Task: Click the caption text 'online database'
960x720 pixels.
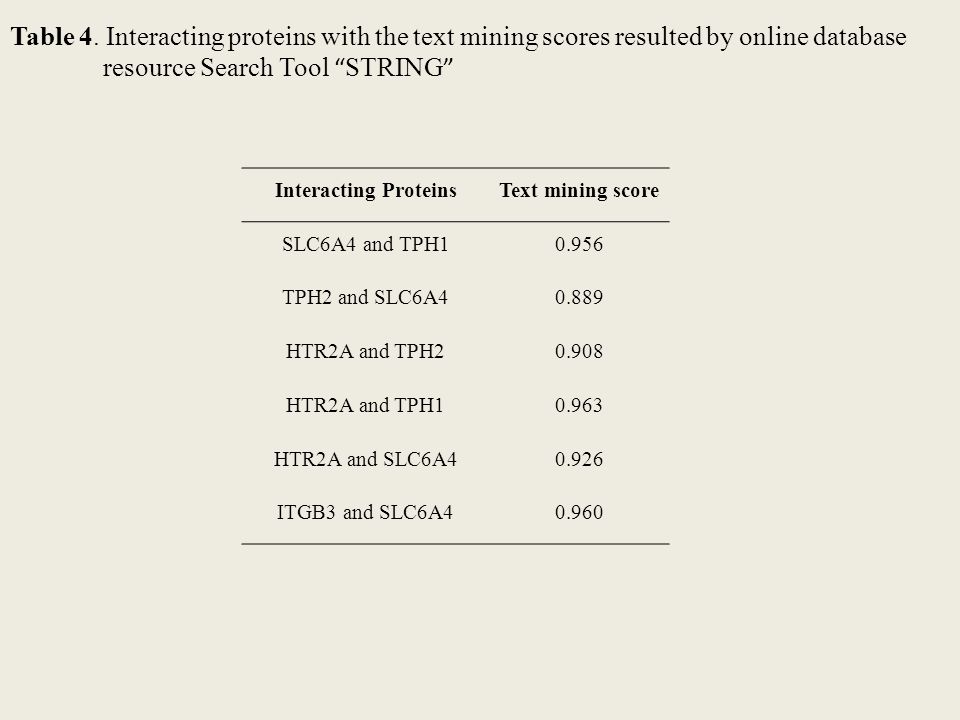Action: coord(822,37)
